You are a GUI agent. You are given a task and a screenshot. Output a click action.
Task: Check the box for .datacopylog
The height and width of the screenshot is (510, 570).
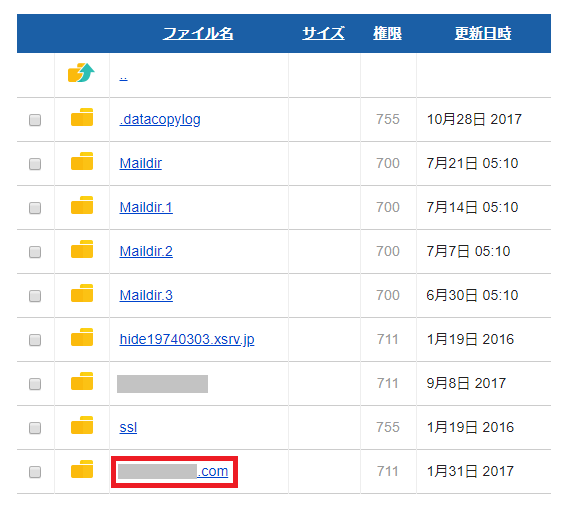(x=35, y=120)
